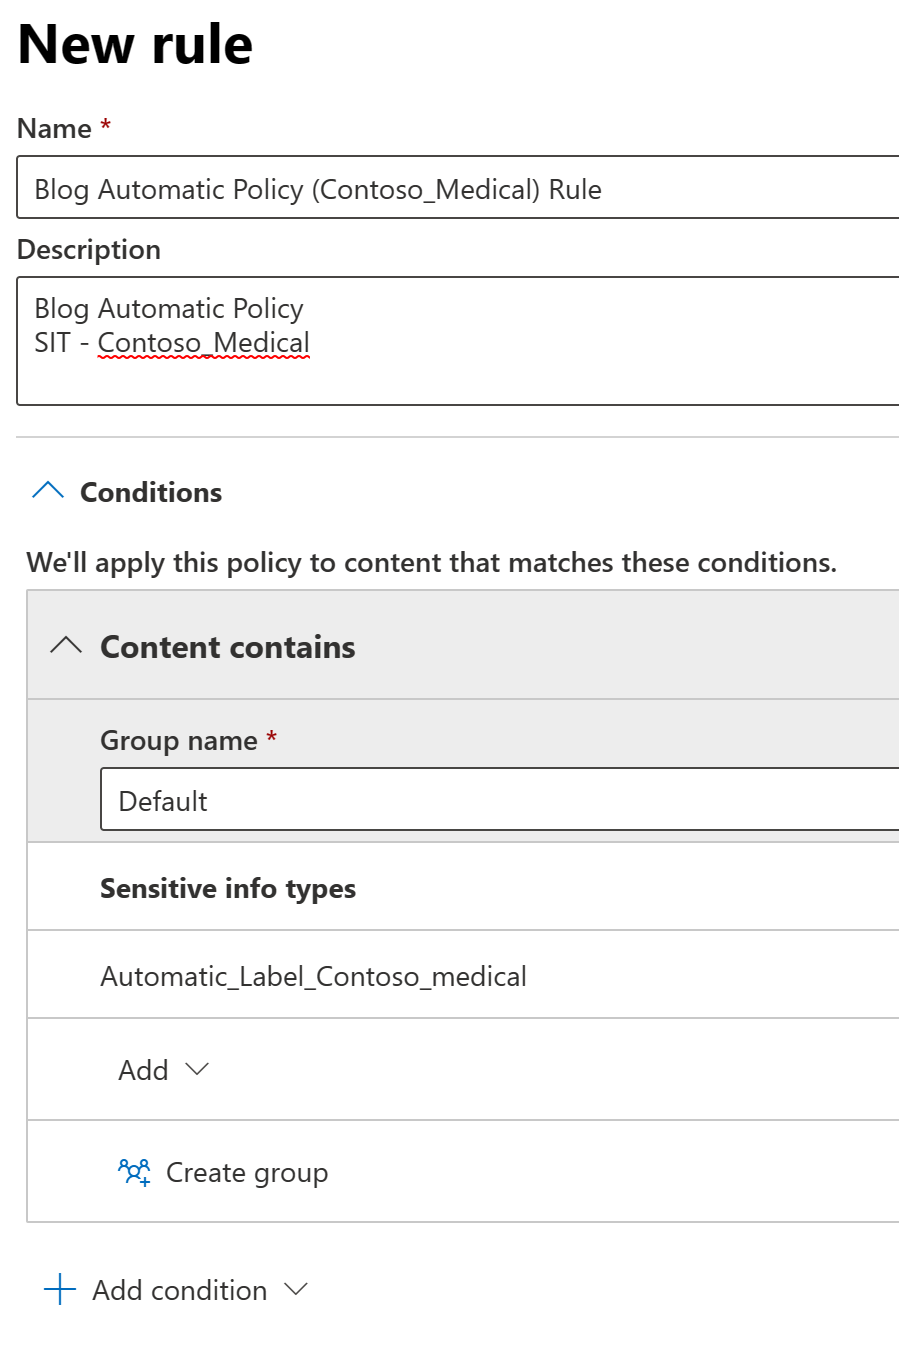Screen dimensions: 899x1350
Task: Focus the rule Name input field
Action: (458, 187)
